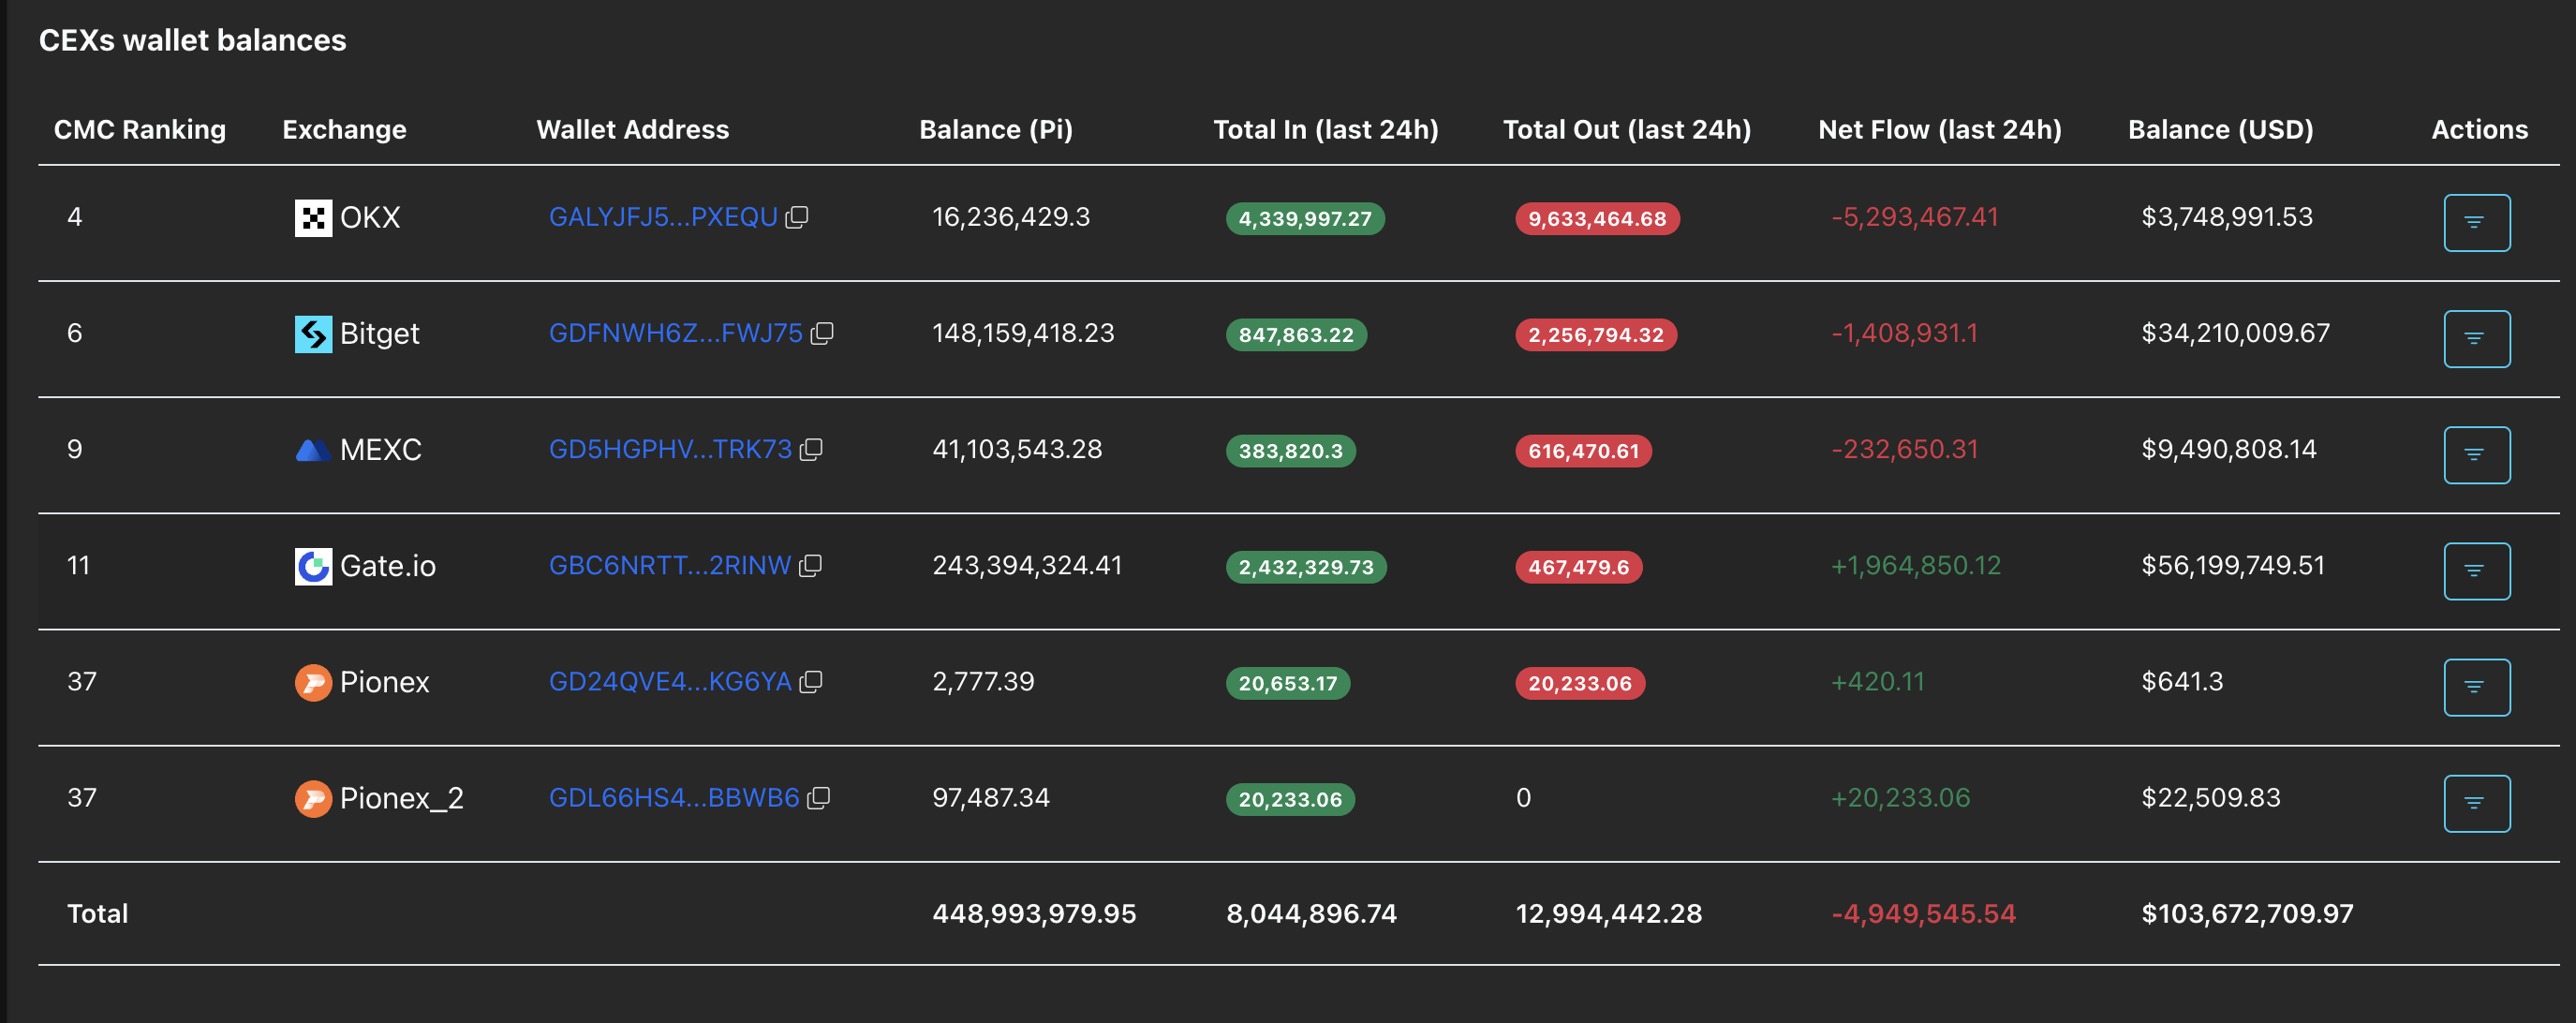2576x1023 pixels.
Task: Click the Balance (Pi) column header
Action: point(995,129)
